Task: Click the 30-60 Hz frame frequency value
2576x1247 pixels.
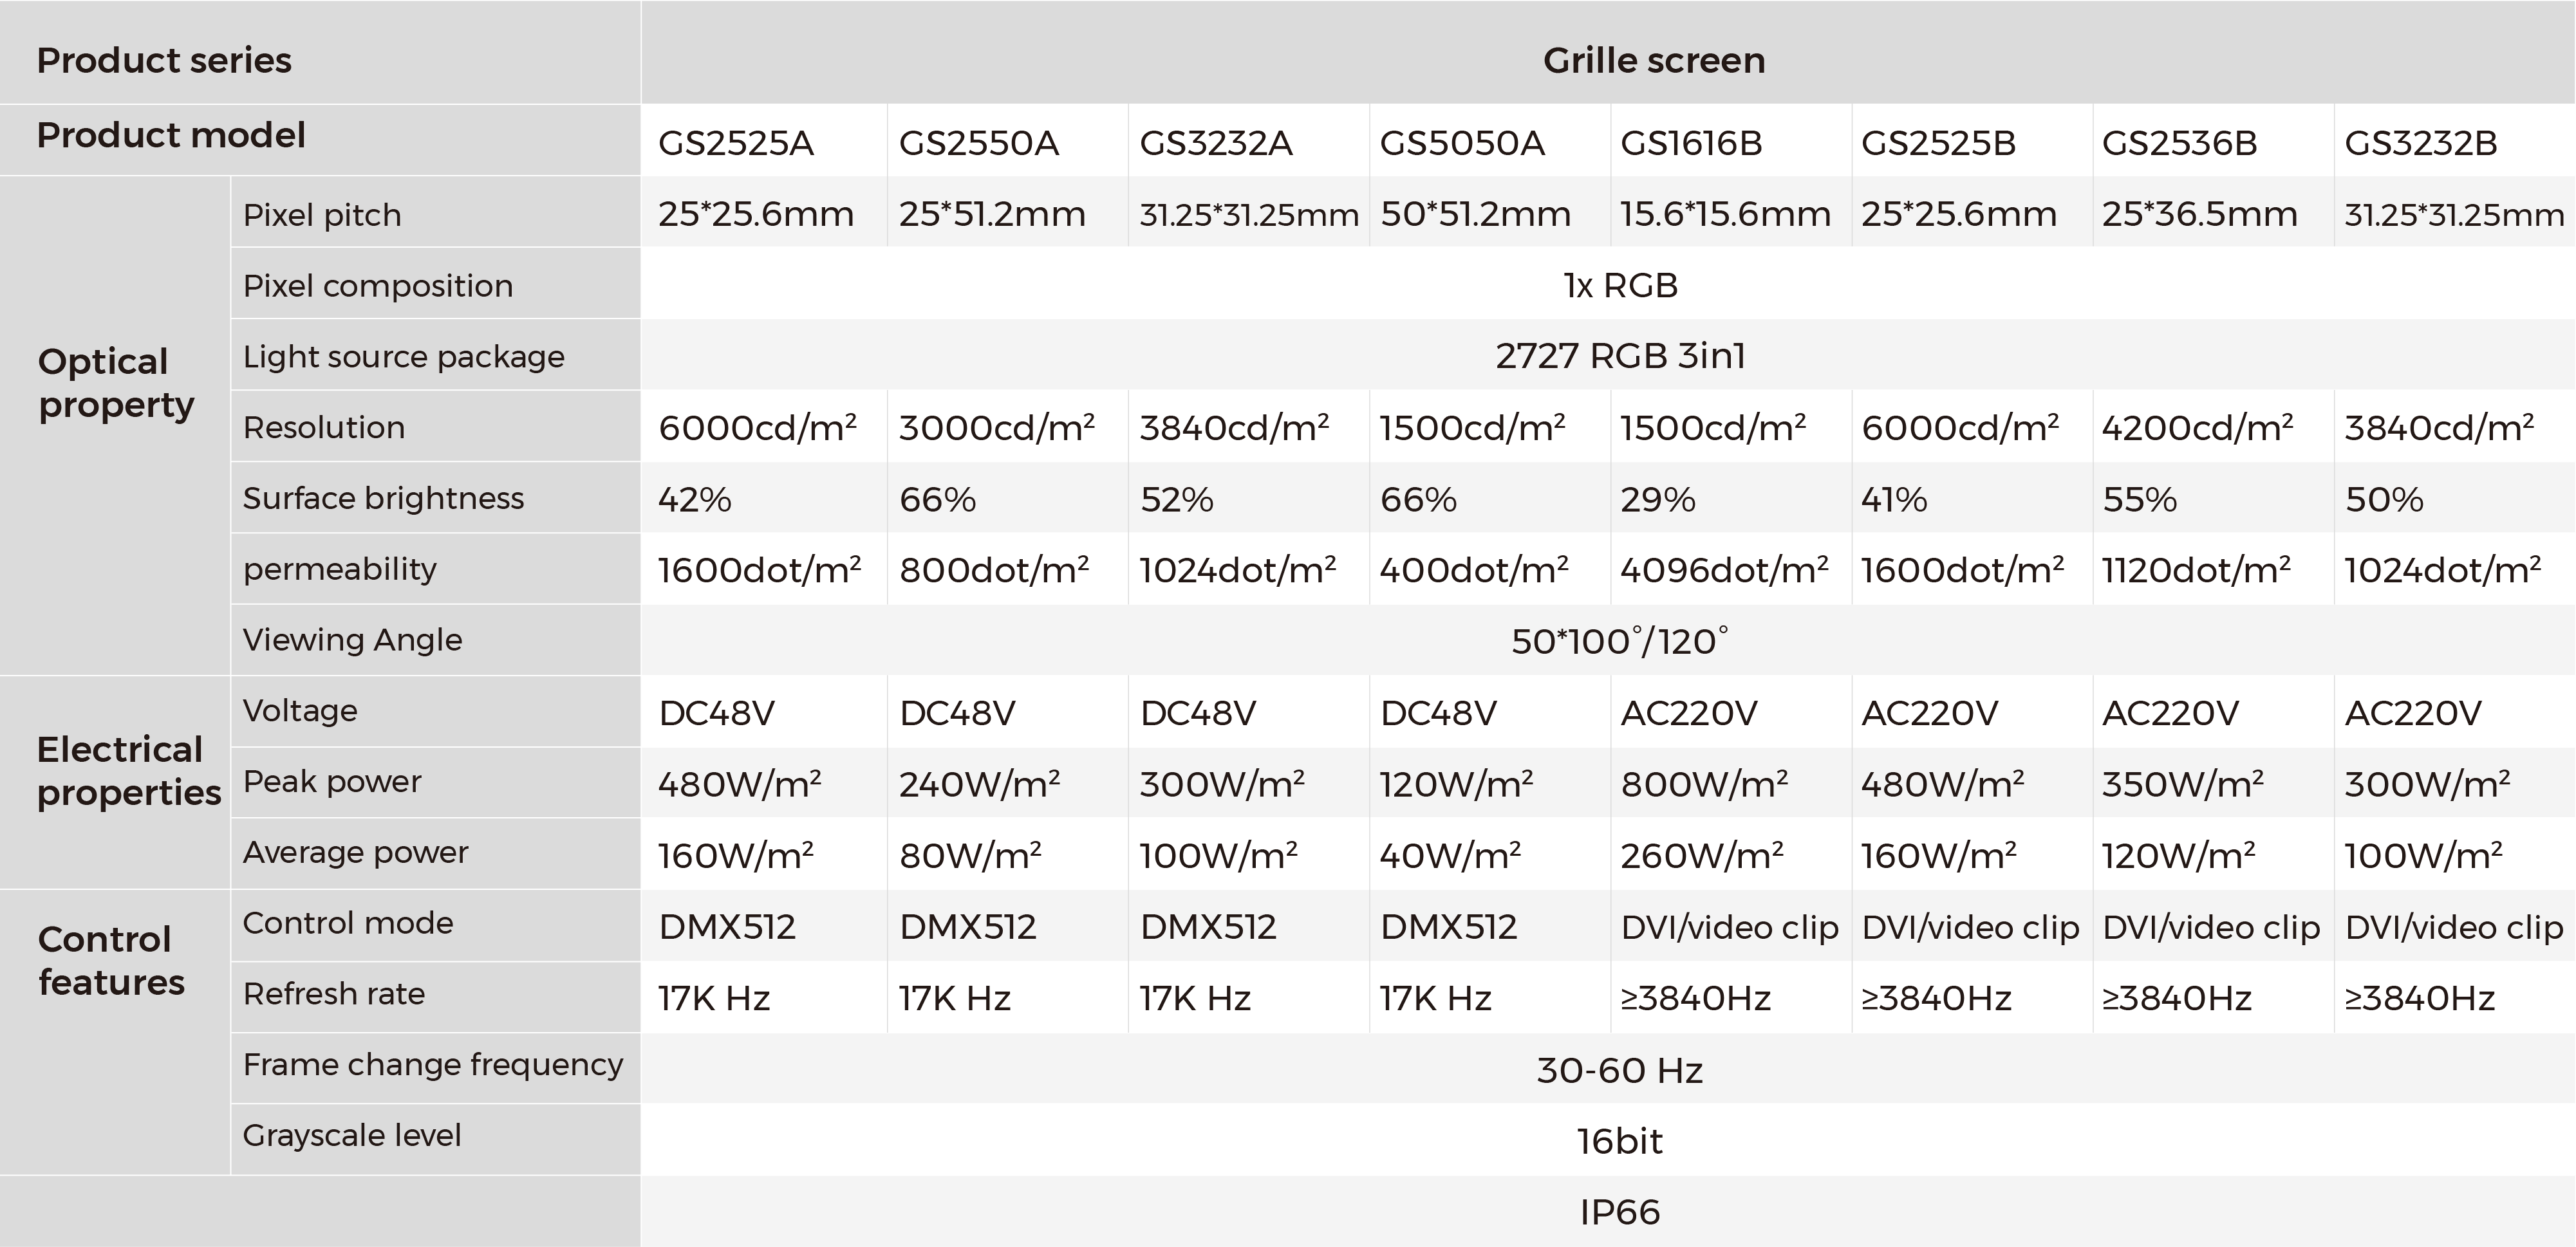Action: (1620, 1070)
